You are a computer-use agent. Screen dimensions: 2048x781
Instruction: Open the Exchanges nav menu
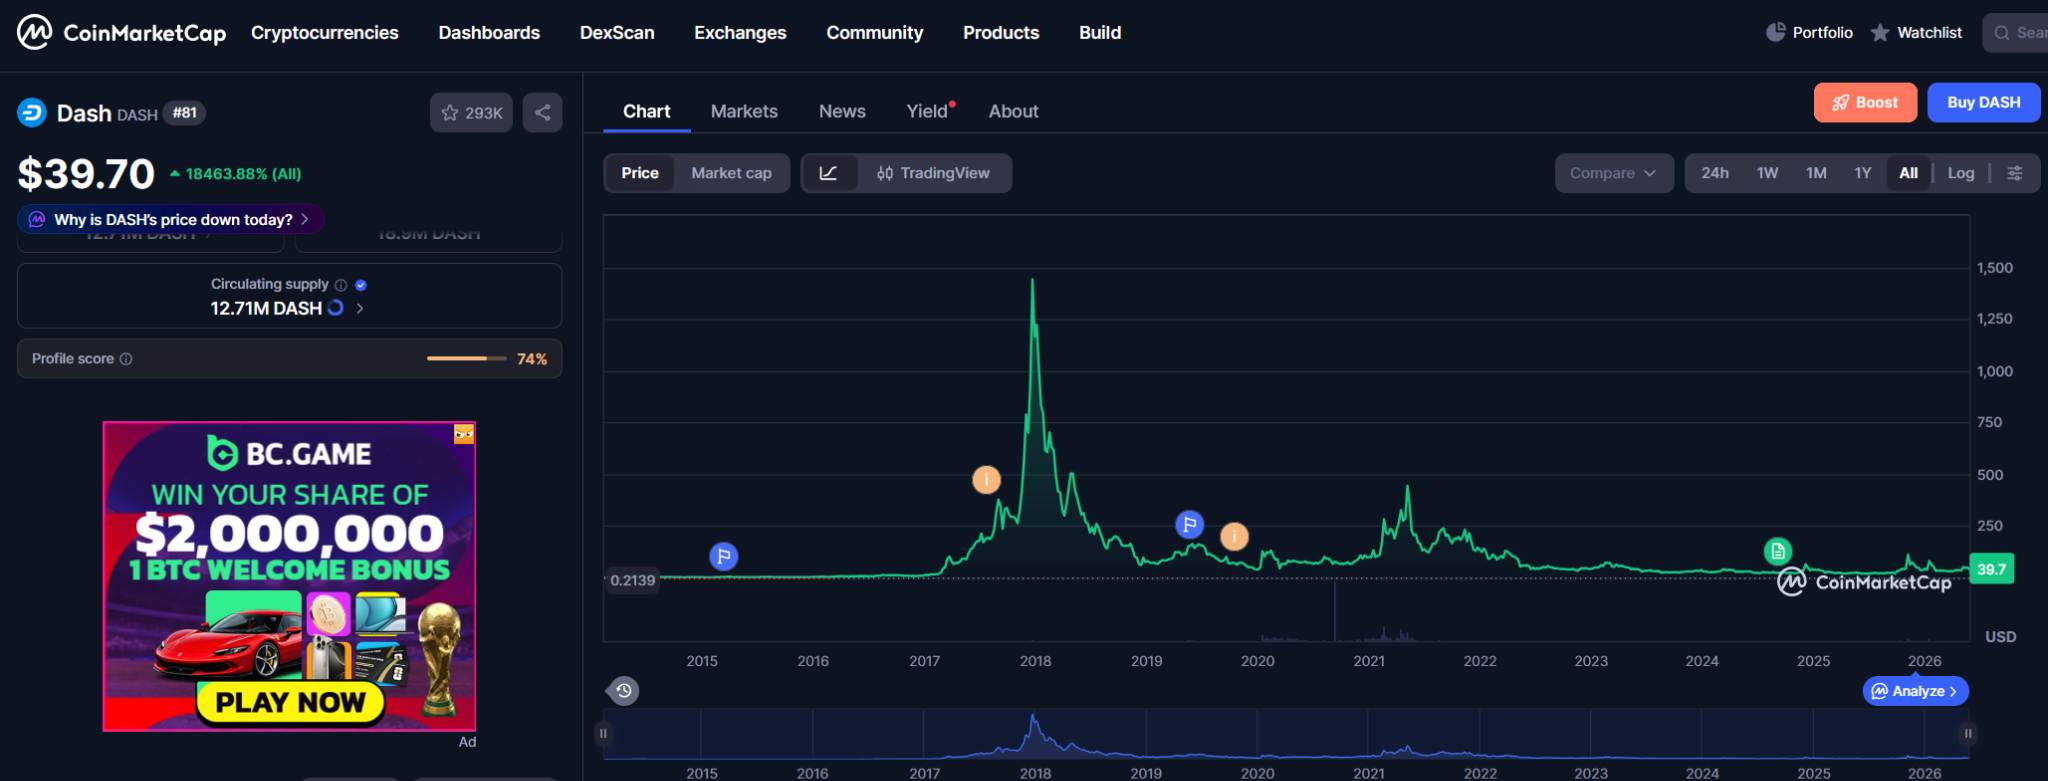pos(740,33)
